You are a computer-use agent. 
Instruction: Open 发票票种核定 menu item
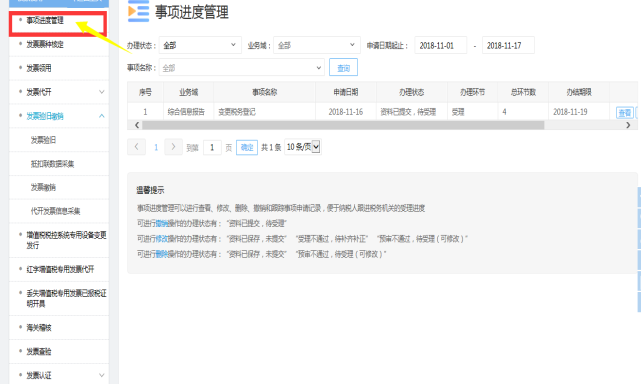pos(45,44)
